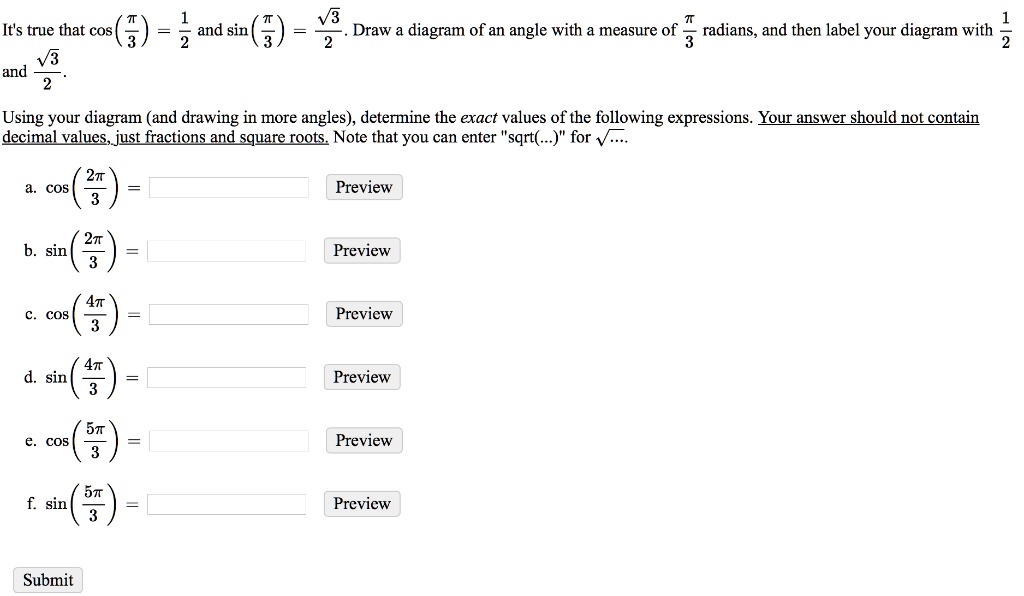This screenshot has width=1024, height=596.
Task: Click the Preview button for part e
Action: point(364,441)
